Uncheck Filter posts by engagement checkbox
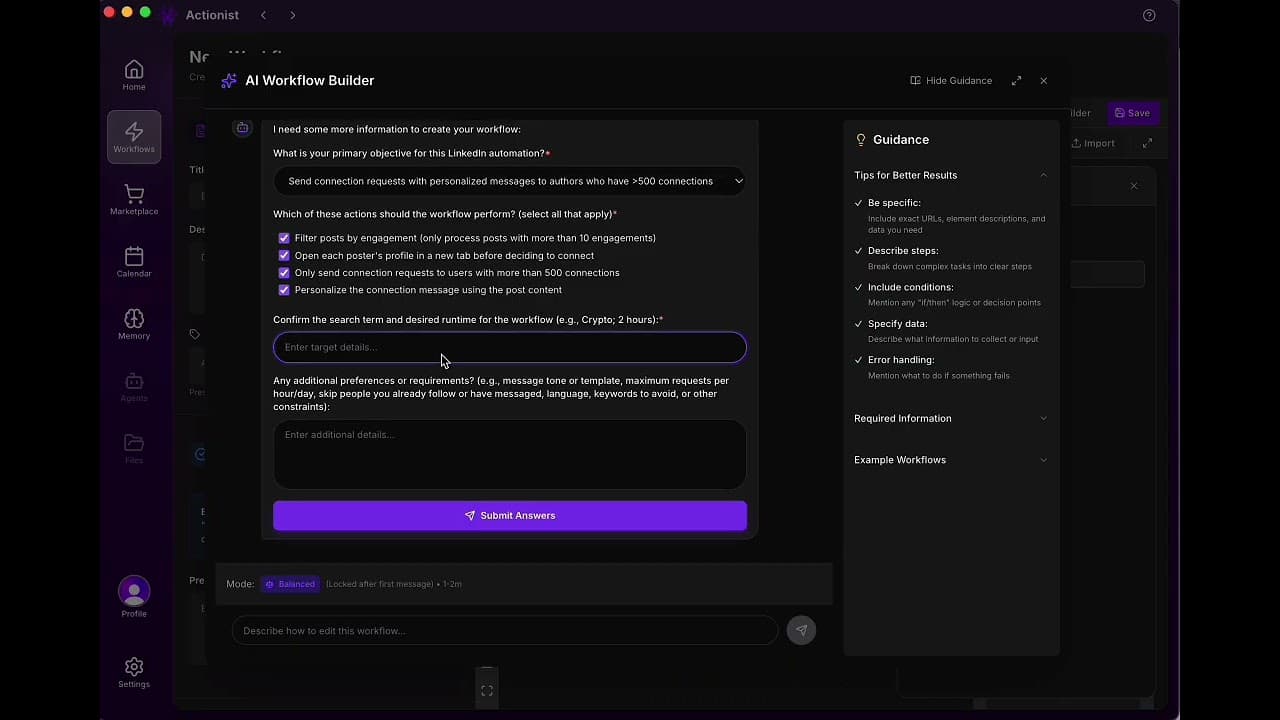This screenshot has width=1280, height=720. [x=284, y=238]
